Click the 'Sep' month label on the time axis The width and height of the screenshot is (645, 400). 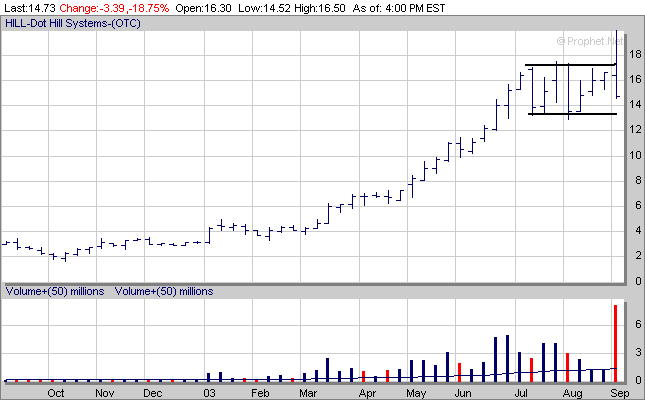[x=619, y=393]
